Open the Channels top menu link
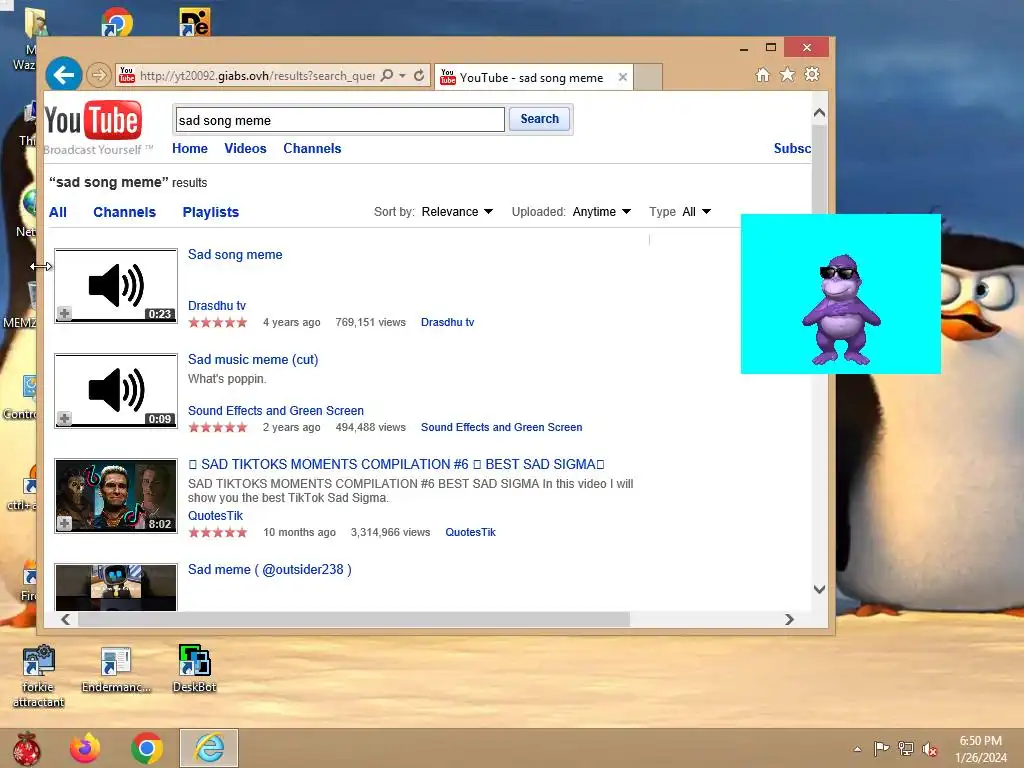 312,148
